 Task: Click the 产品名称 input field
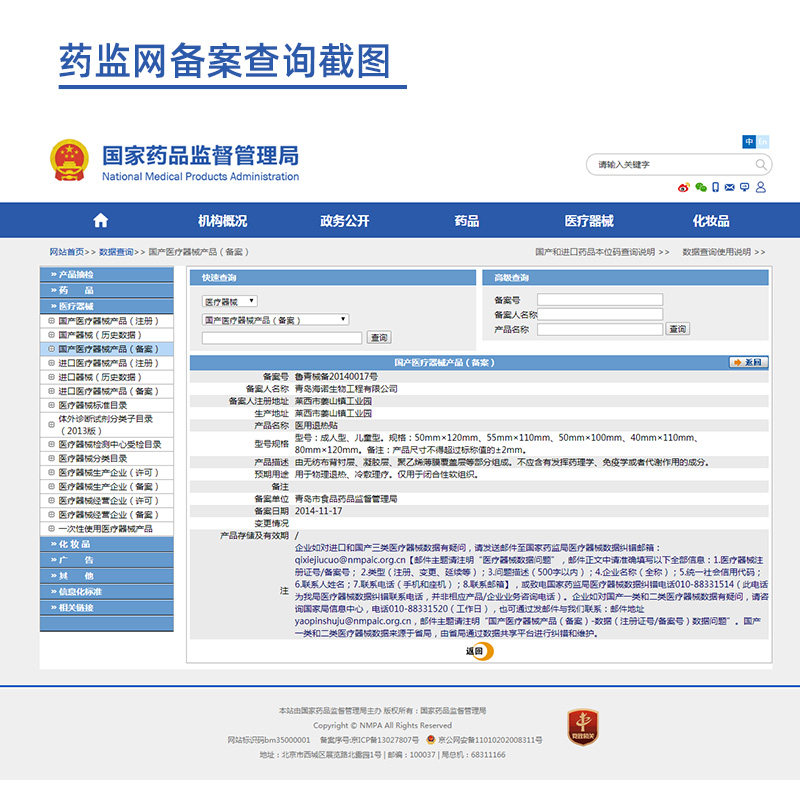600,329
